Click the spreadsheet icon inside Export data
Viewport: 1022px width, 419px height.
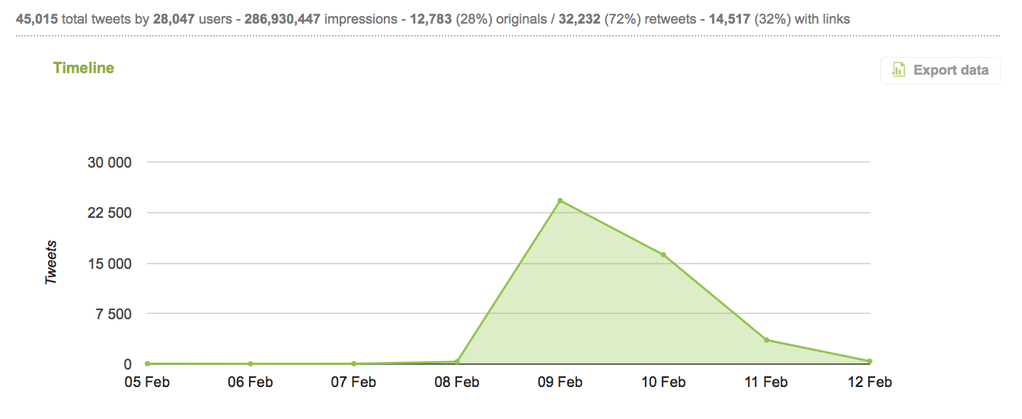tap(899, 70)
